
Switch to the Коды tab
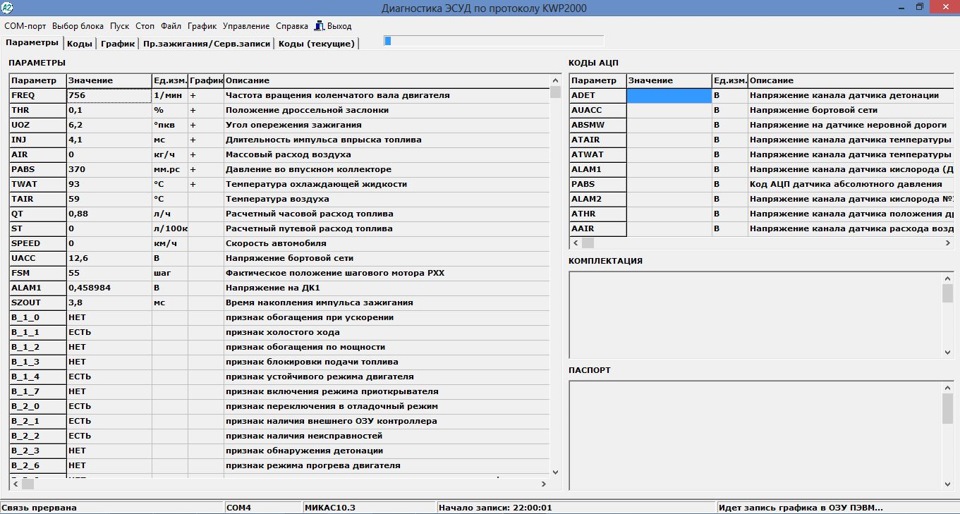coord(80,43)
